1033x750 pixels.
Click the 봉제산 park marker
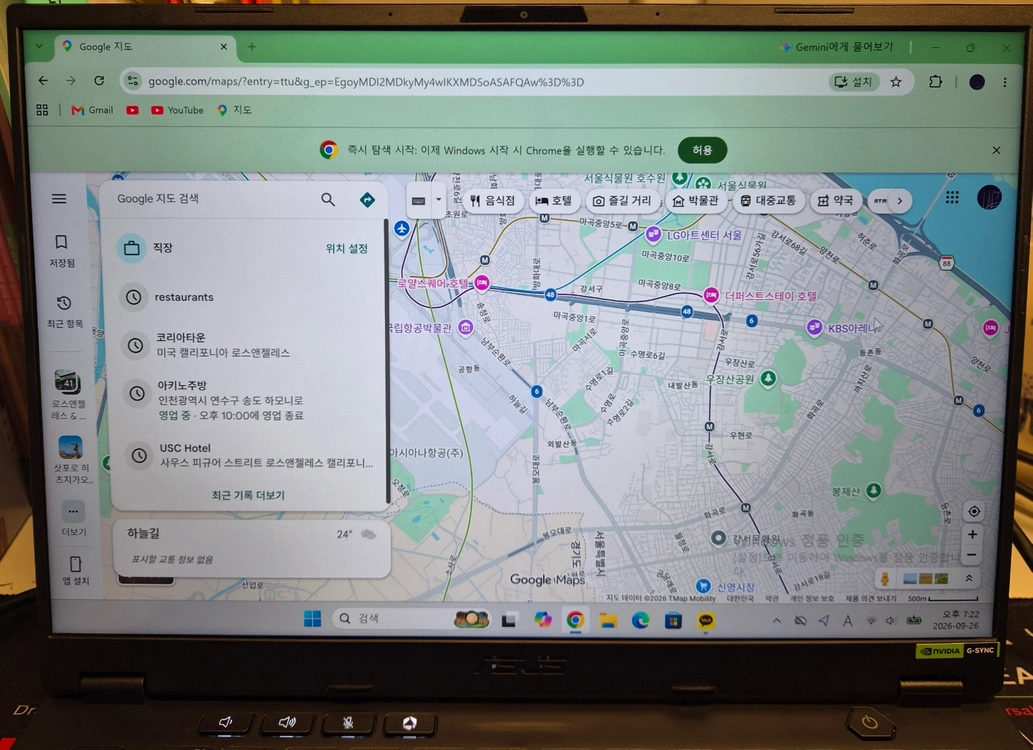click(x=874, y=490)
